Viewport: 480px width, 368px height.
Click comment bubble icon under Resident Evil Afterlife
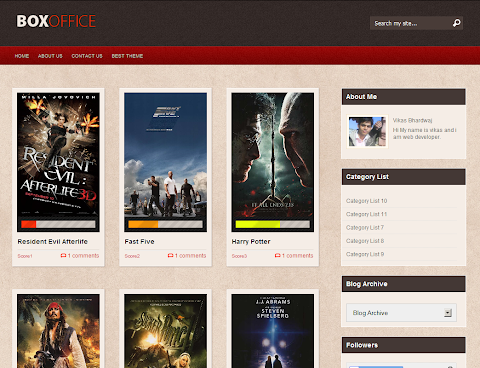(x=63, y=255)
